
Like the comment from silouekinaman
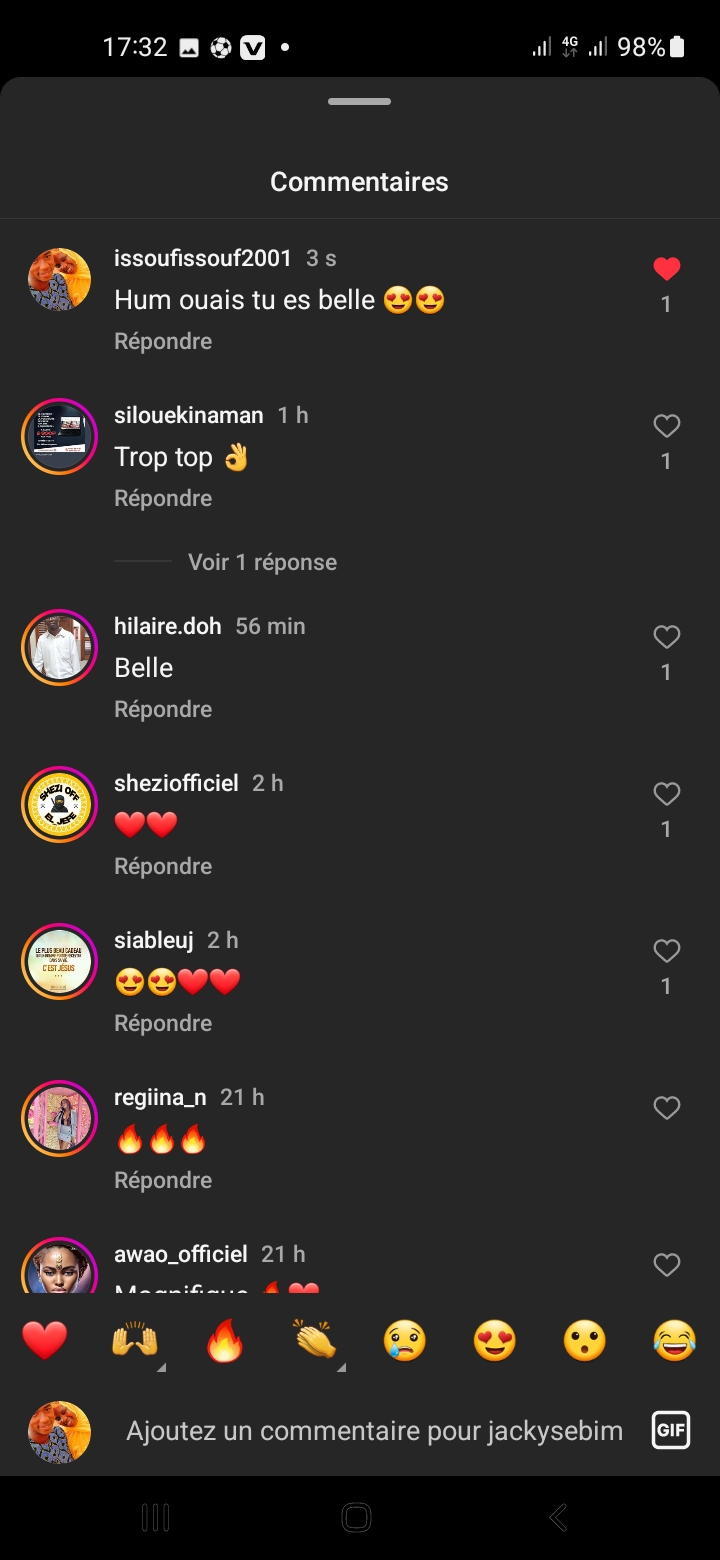(x=667, y=427)
